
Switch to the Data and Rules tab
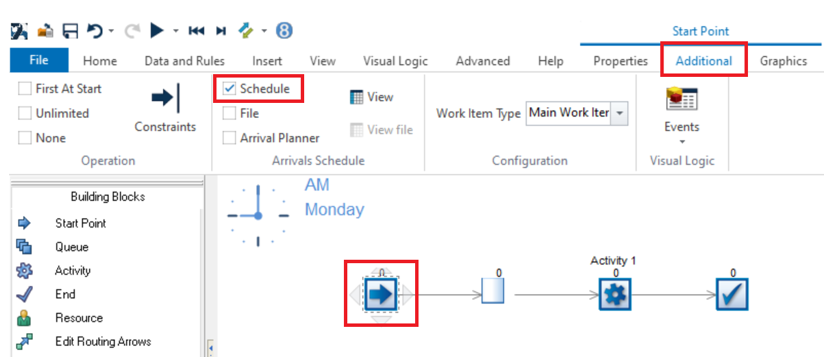coord(185,61)
